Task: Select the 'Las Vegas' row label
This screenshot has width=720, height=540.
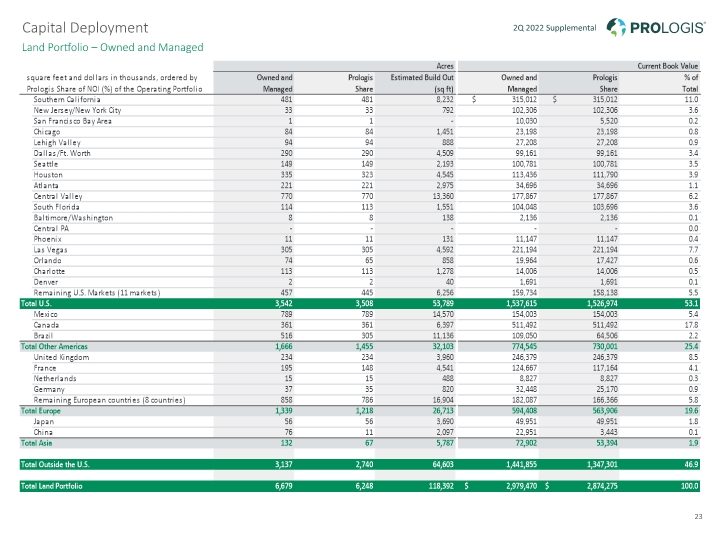Action: 50,250
